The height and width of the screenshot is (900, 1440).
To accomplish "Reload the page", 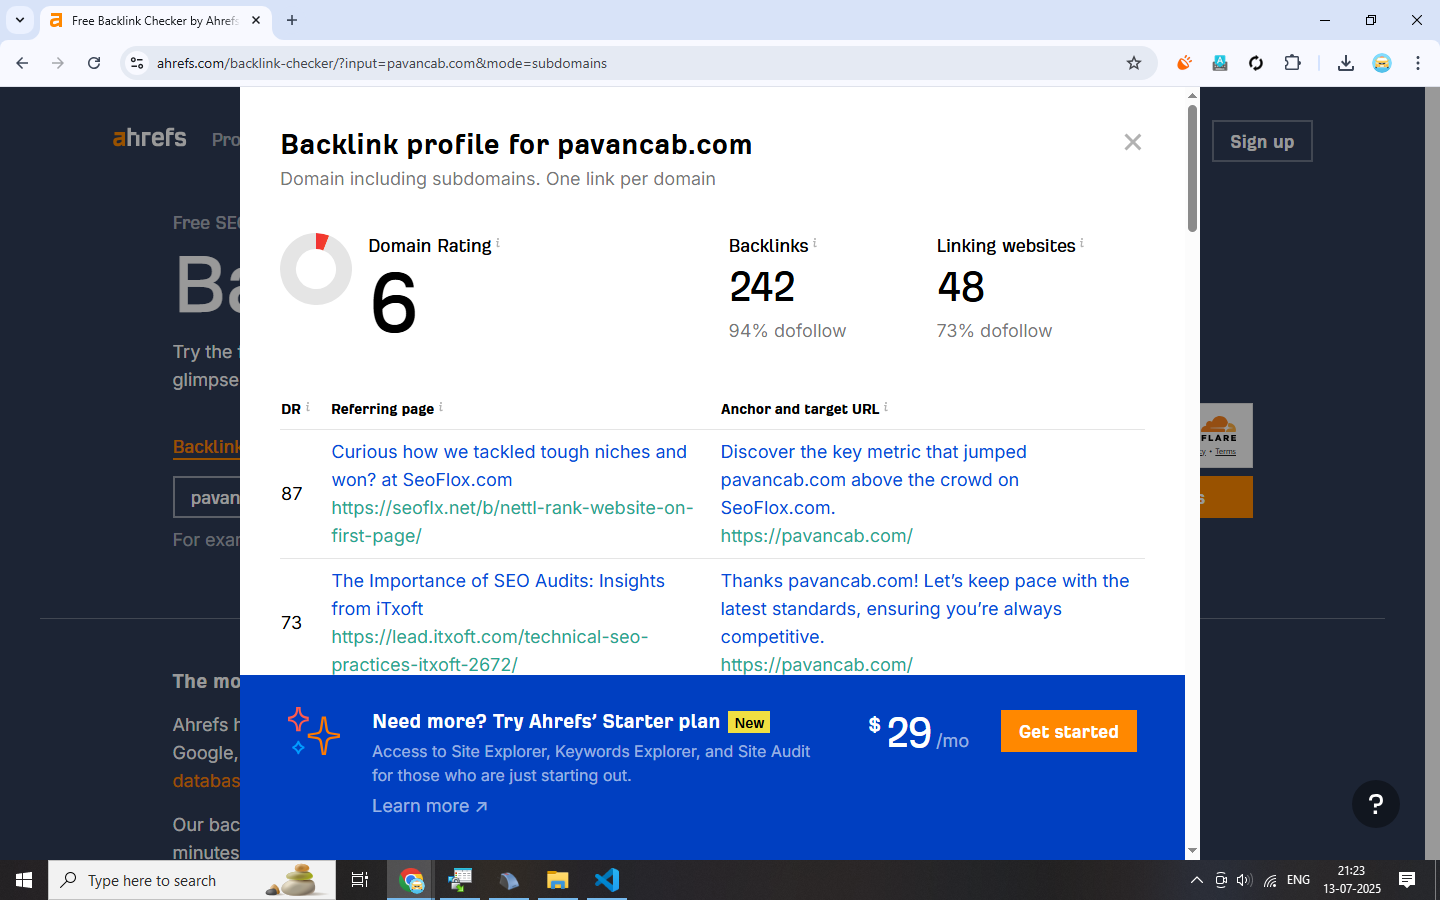I will pos(94,63).
